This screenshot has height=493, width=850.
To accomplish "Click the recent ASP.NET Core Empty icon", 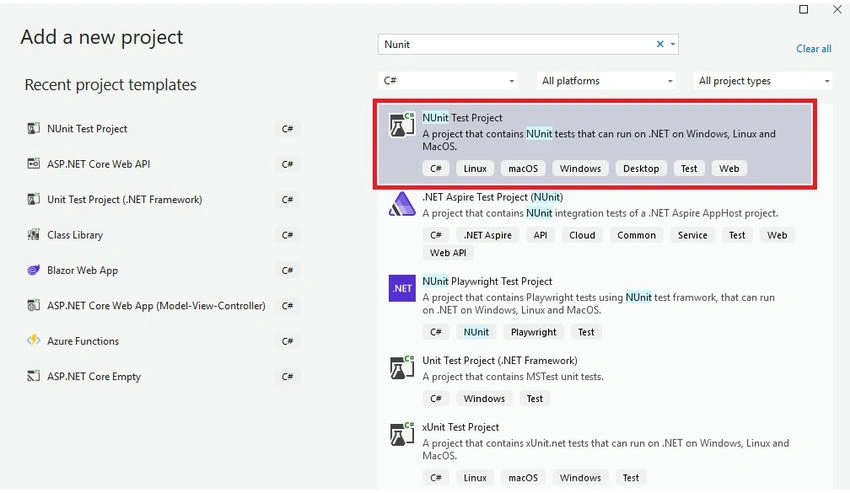I will click(x=34, y=376).
